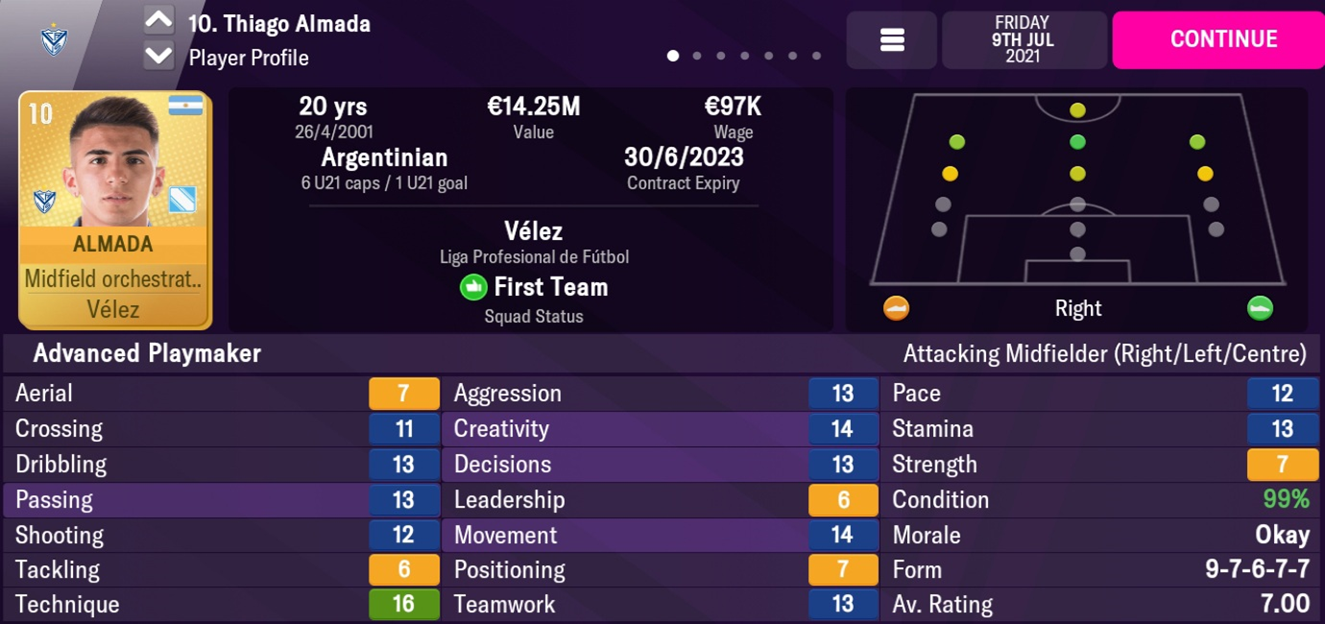Click the orange left foot icon
Image resolution: width=1325 pixels, height=624 pixels.
coord(896,308)
